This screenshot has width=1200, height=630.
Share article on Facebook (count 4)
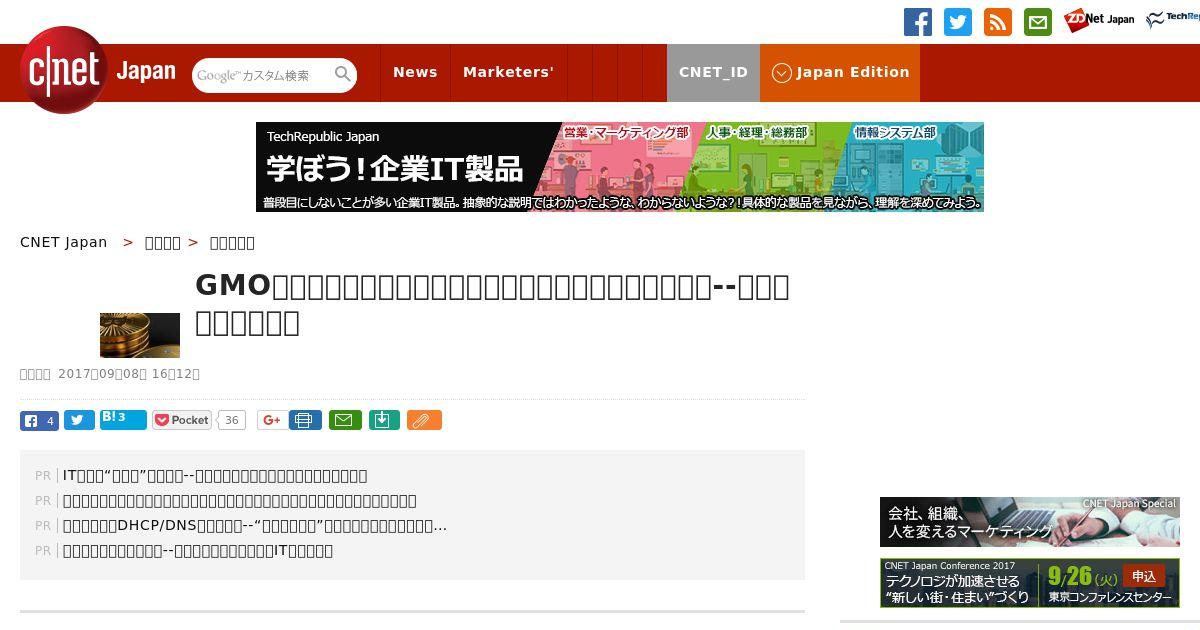[x=39, y=421]
